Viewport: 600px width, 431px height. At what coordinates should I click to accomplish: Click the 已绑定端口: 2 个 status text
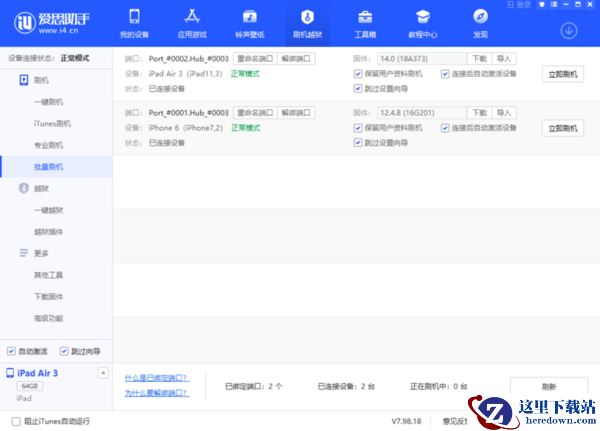(x=254, y=386)
